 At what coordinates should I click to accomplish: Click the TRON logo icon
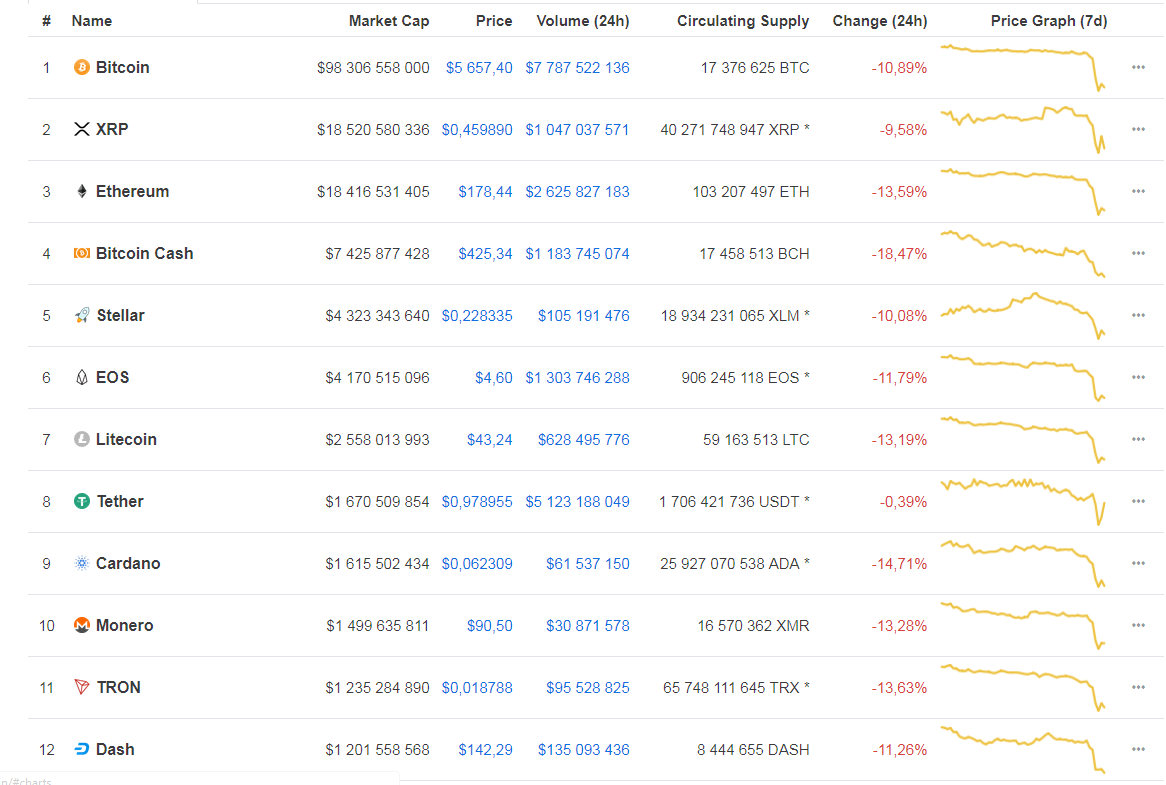(x=82, y=687)
